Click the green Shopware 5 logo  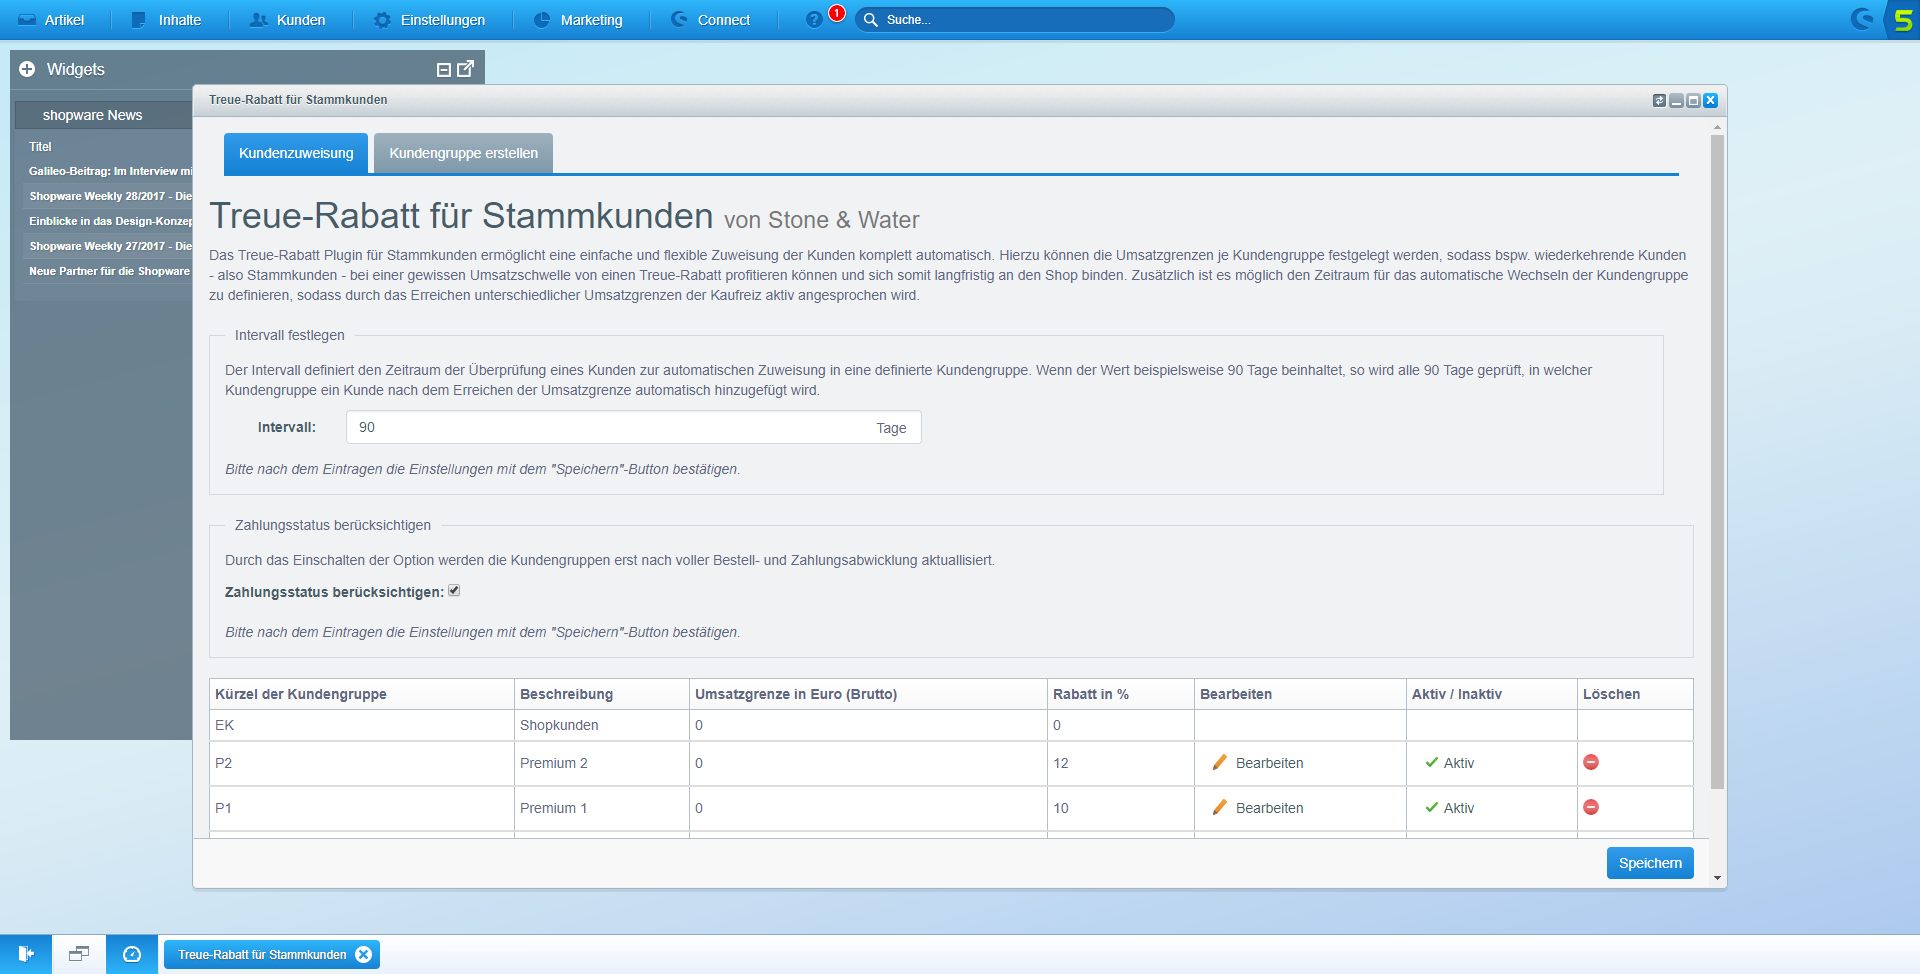pyautogui.click(x=1902, y=20)
